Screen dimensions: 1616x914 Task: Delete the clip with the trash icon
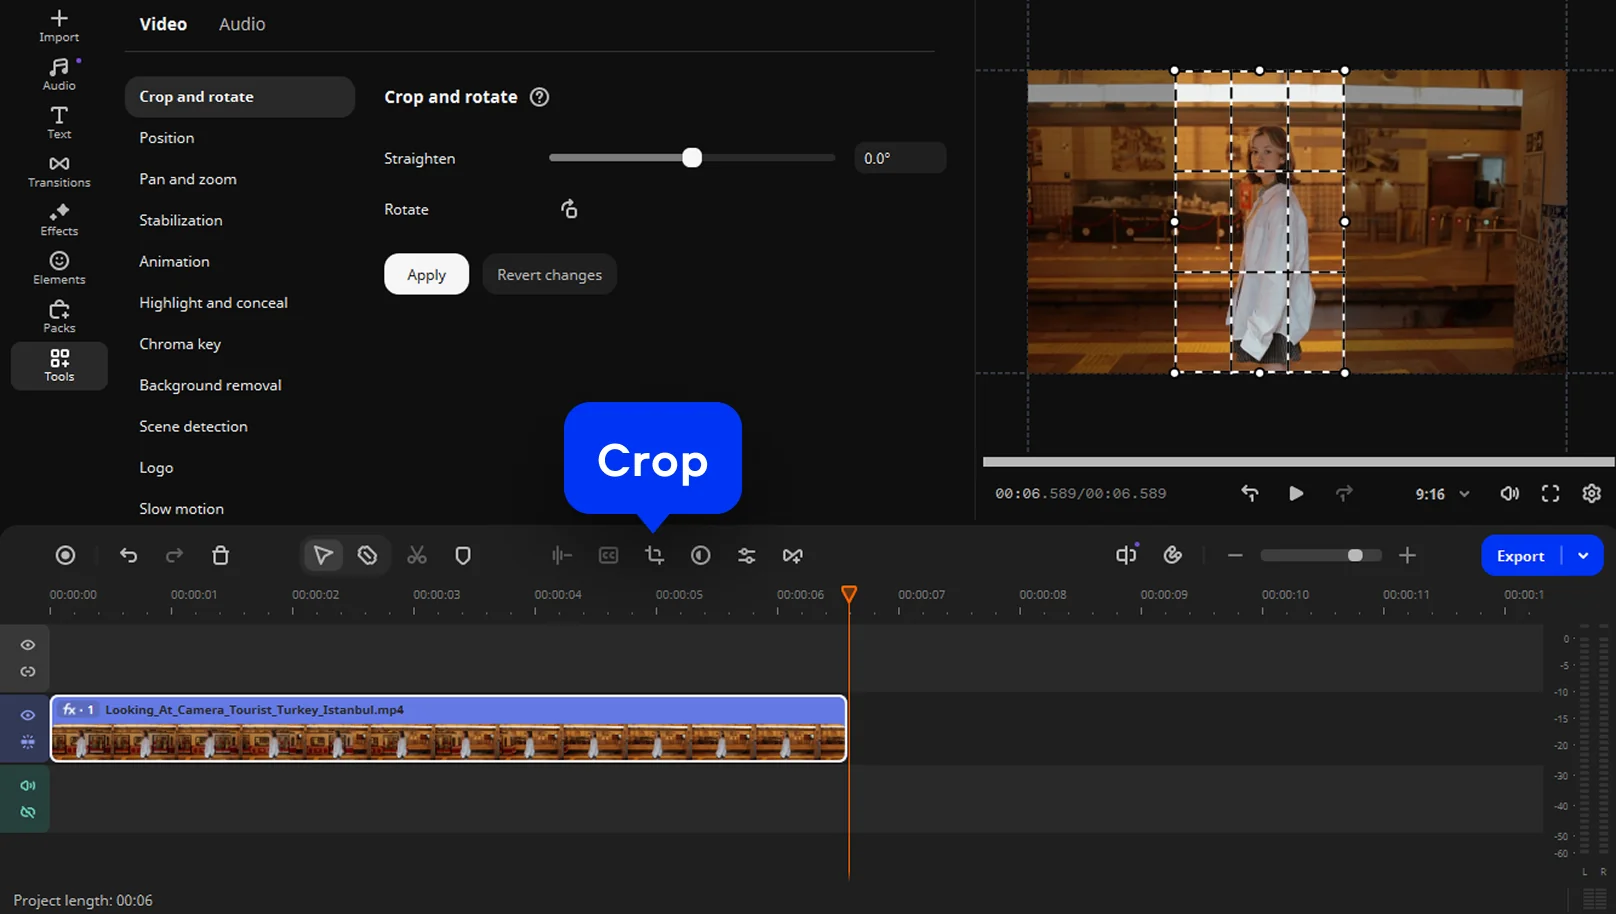(x=221, y=555)
